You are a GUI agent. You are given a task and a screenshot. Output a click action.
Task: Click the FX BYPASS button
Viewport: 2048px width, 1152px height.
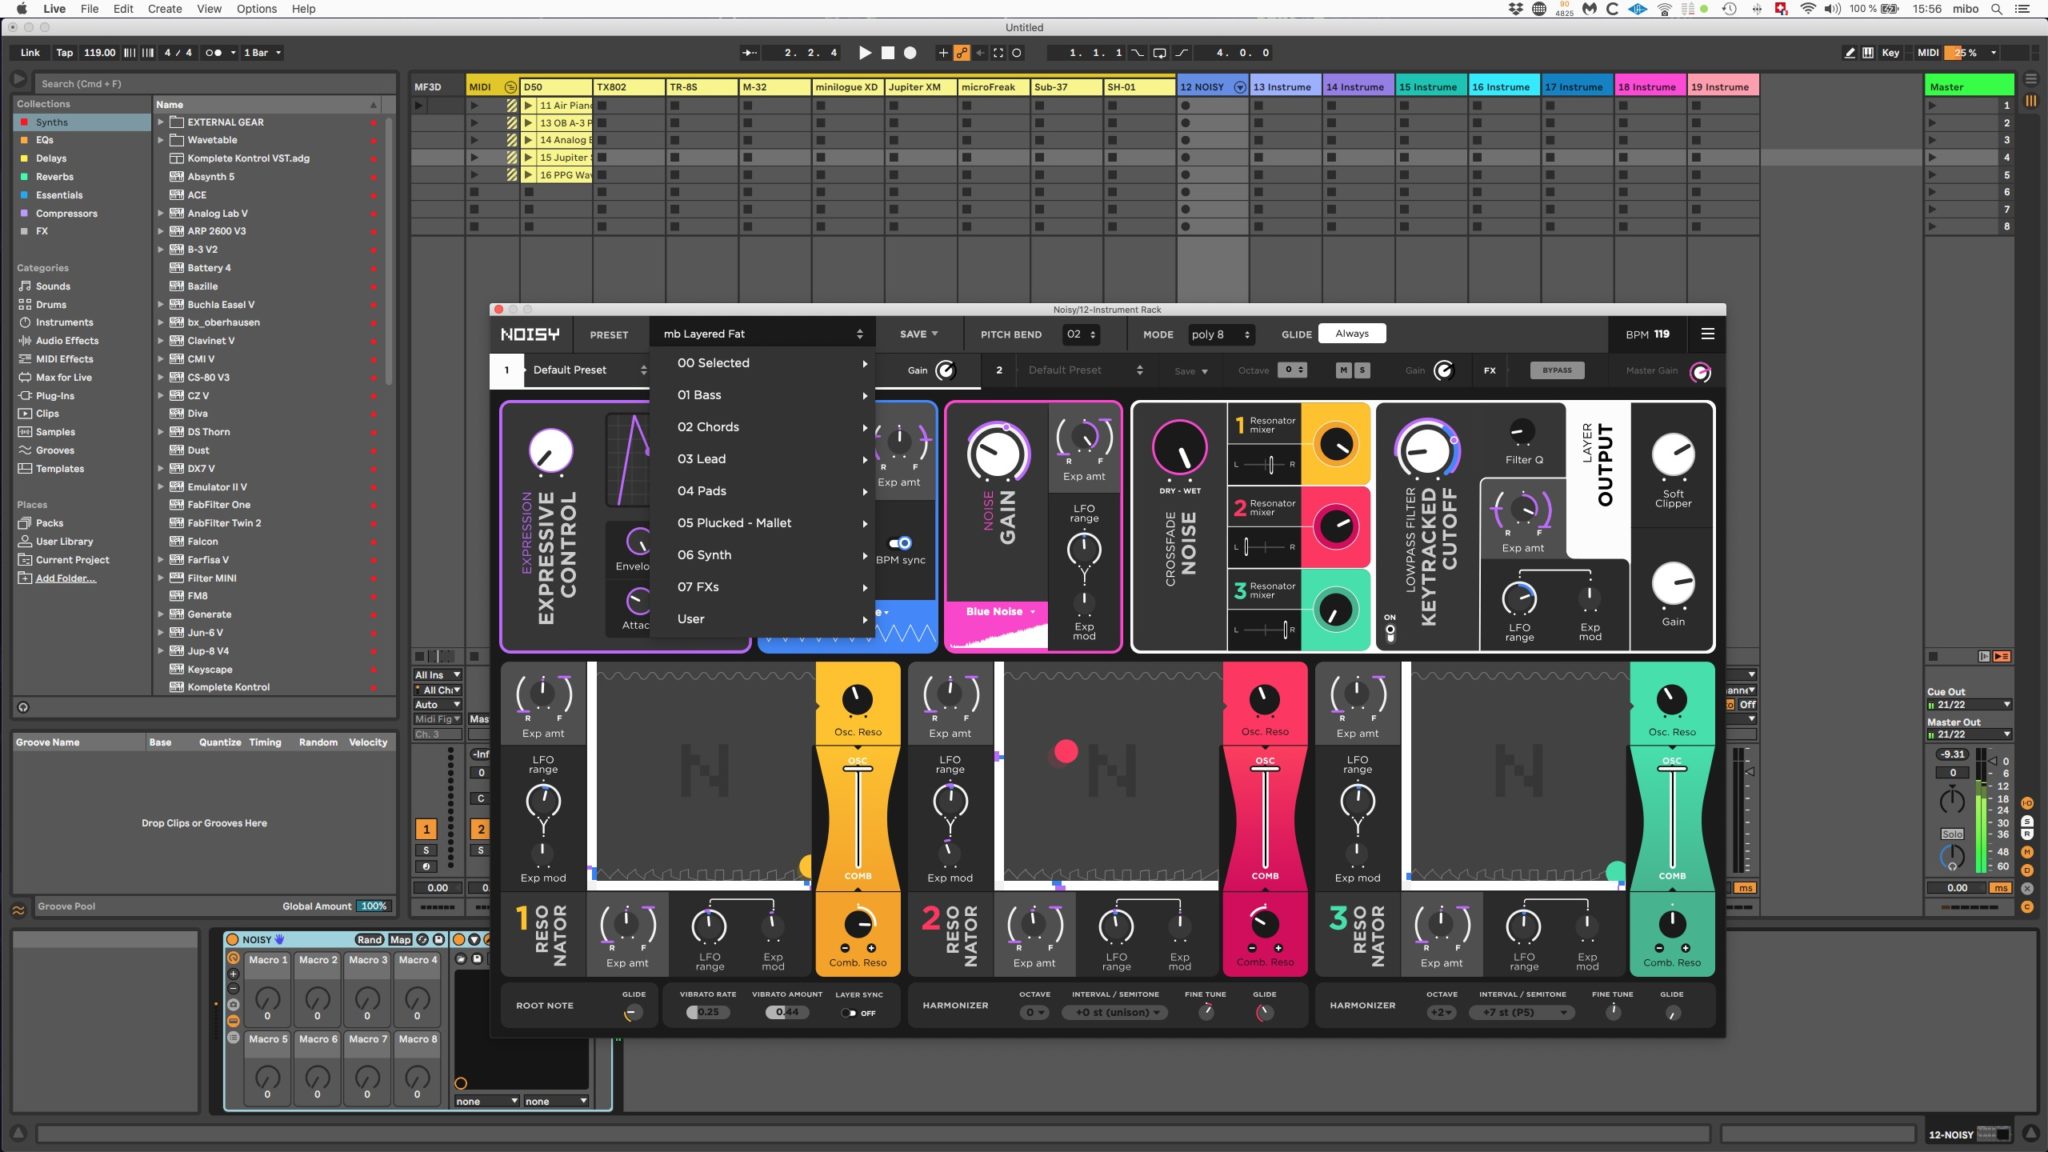[1556, 370]
